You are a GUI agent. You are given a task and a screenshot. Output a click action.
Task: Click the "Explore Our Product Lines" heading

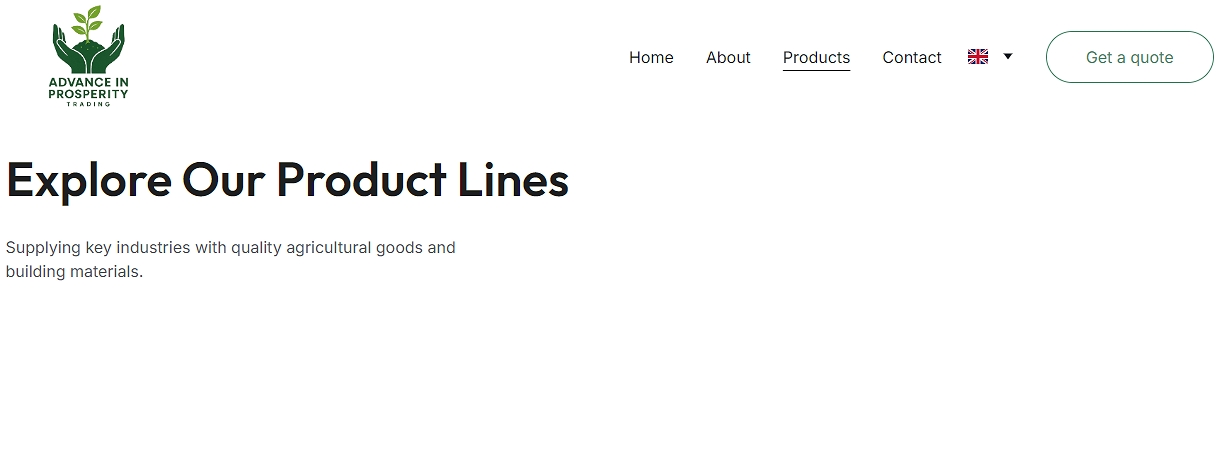[287, 180]
